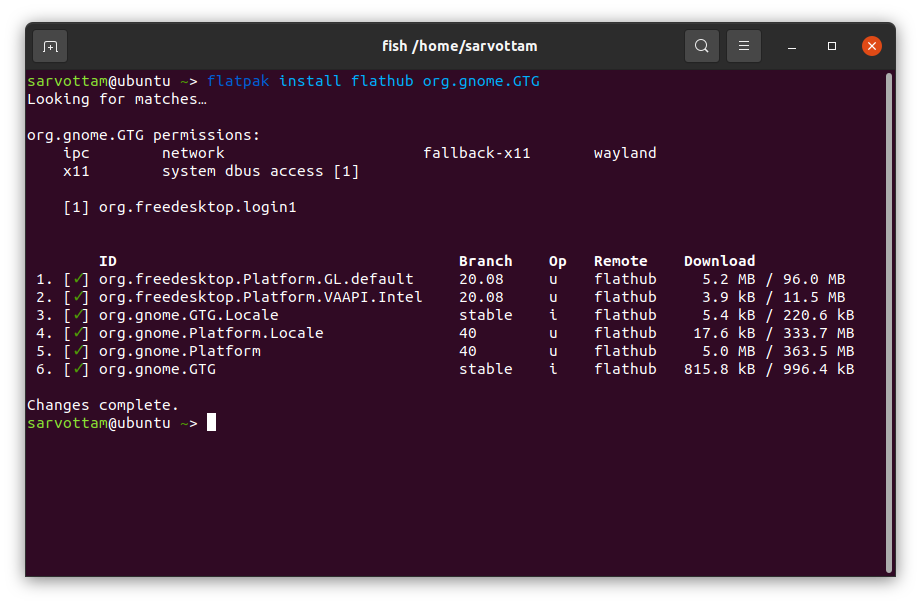Click 'Changes complete.' message
Screen dimensions: 921x605
tap(103, 405)
